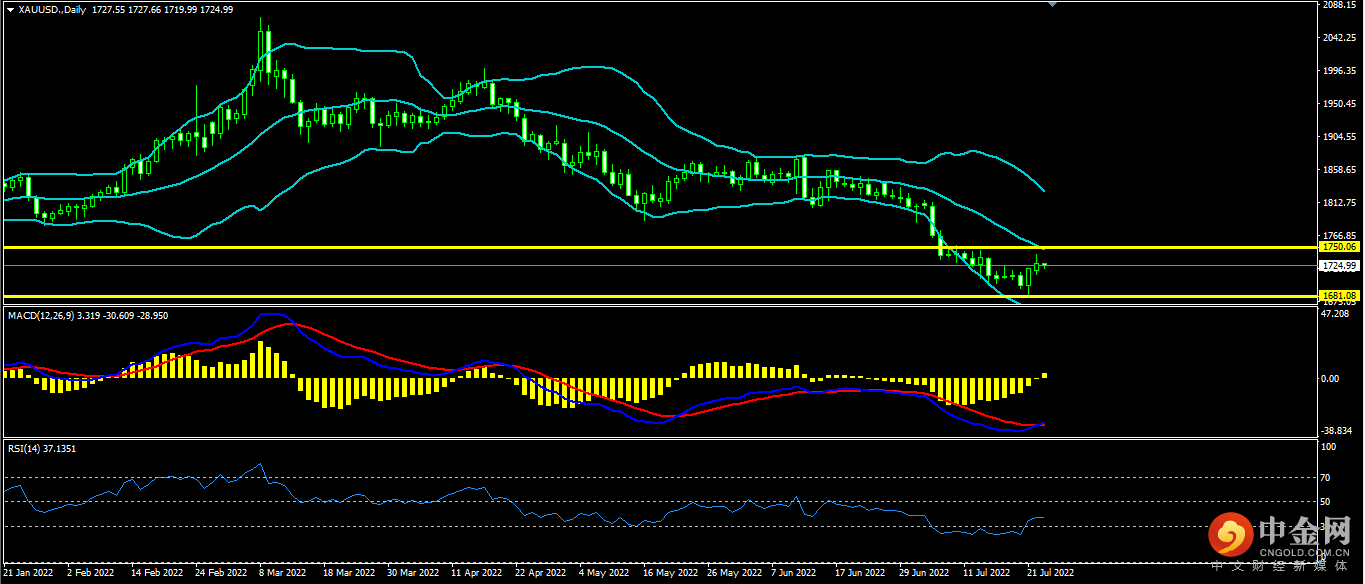Viewport: 1365px width, 584px height.
Task: Click date label 29 Jun 2022
Action: (924, 574)
